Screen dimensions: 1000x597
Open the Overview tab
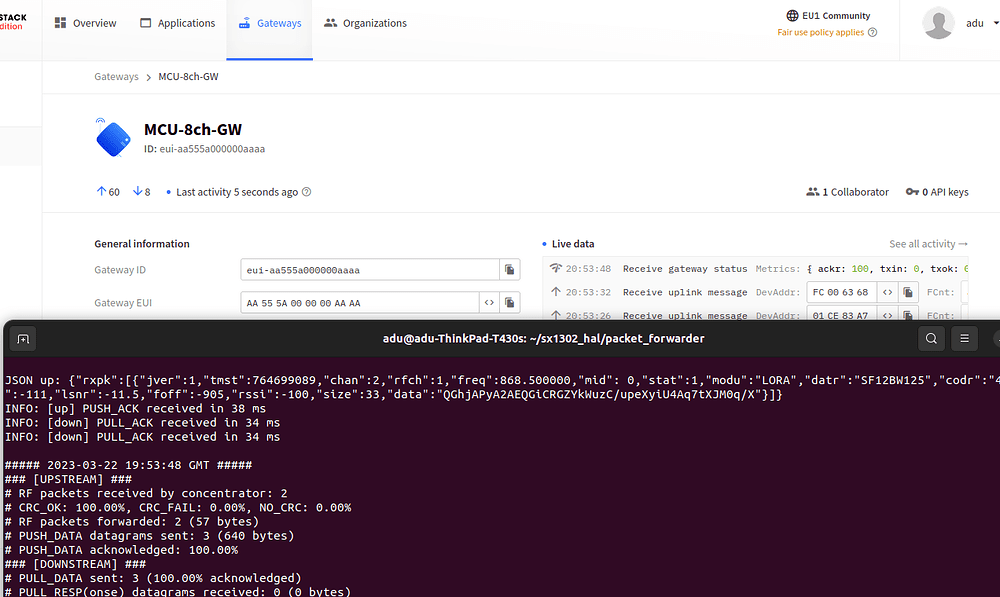coord(85,23)
